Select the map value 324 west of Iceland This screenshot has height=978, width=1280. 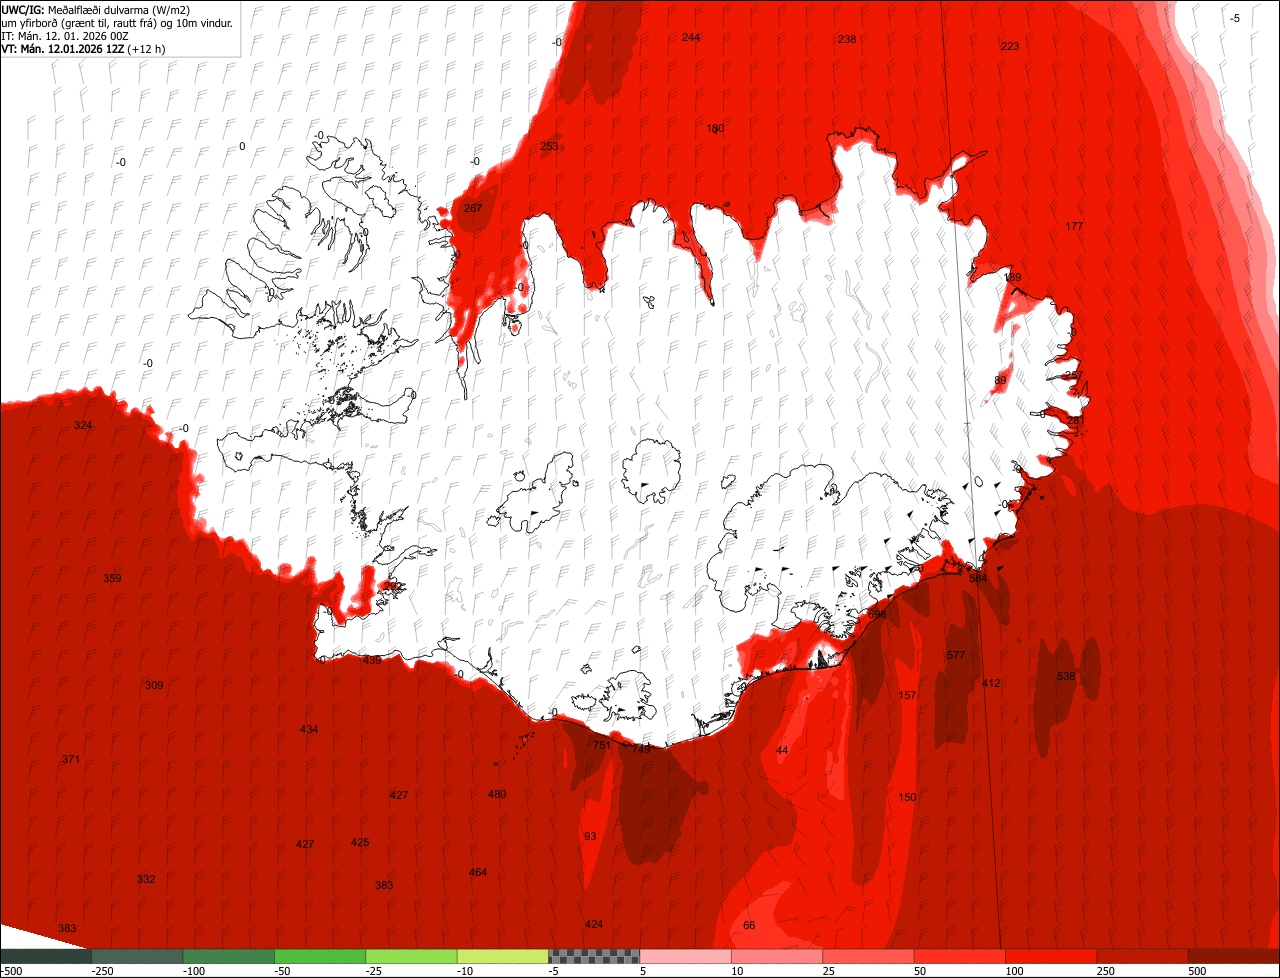(x=83, y=425)
